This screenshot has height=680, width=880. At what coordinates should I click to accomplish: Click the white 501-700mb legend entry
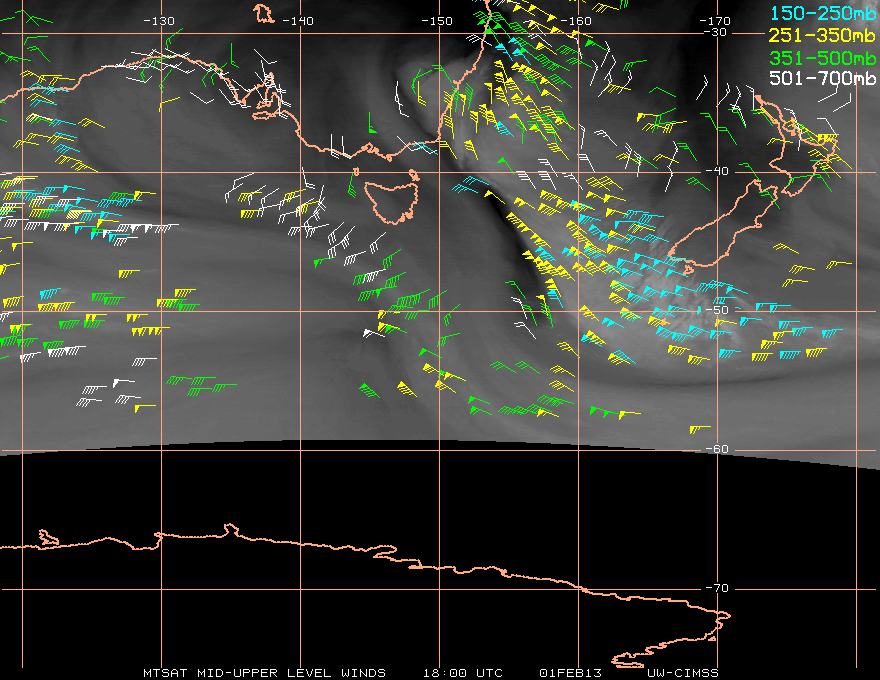822,78
